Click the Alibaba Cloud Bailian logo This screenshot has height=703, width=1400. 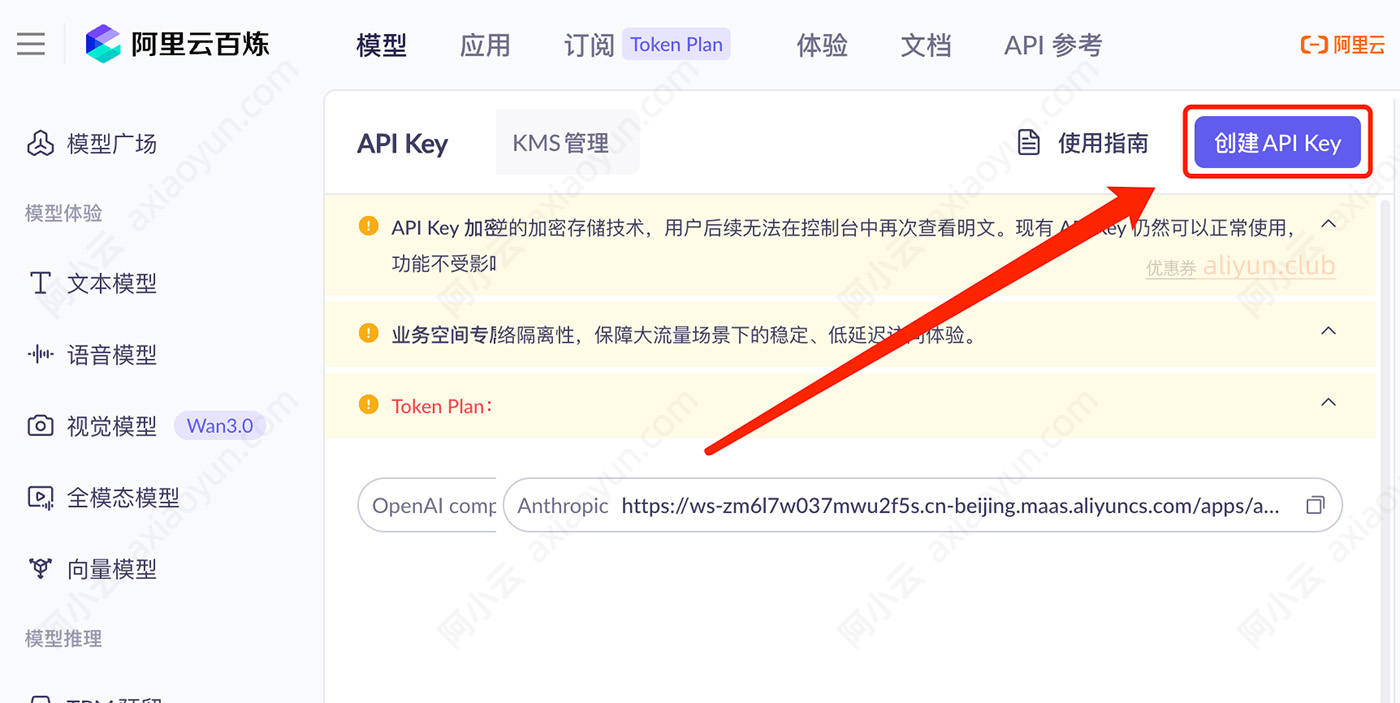point(177,44)
